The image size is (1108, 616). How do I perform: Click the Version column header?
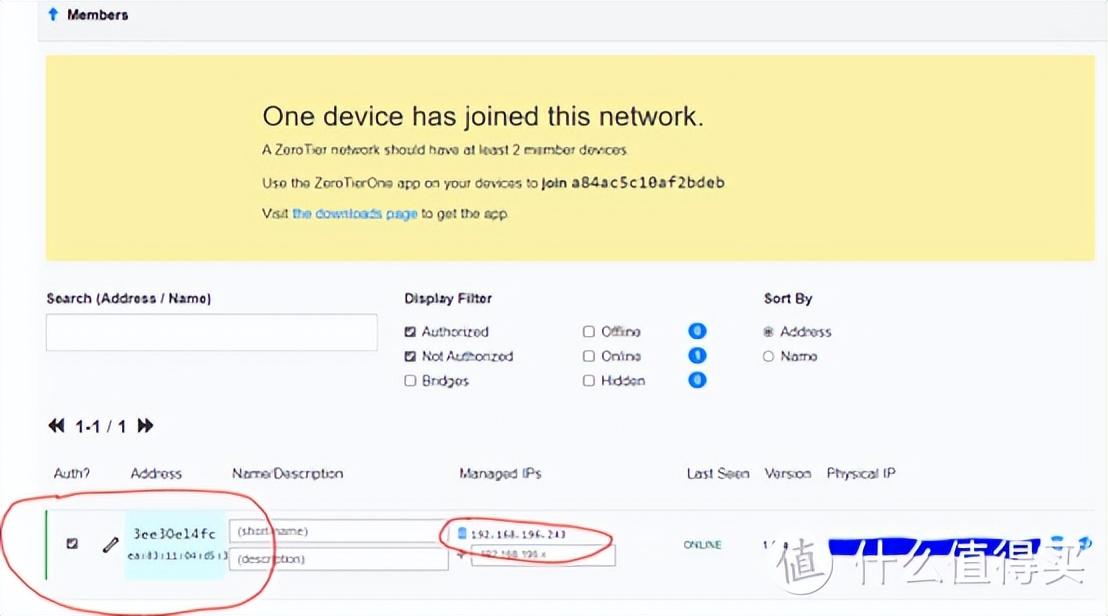pyautogui.click(x=787, y=473)
